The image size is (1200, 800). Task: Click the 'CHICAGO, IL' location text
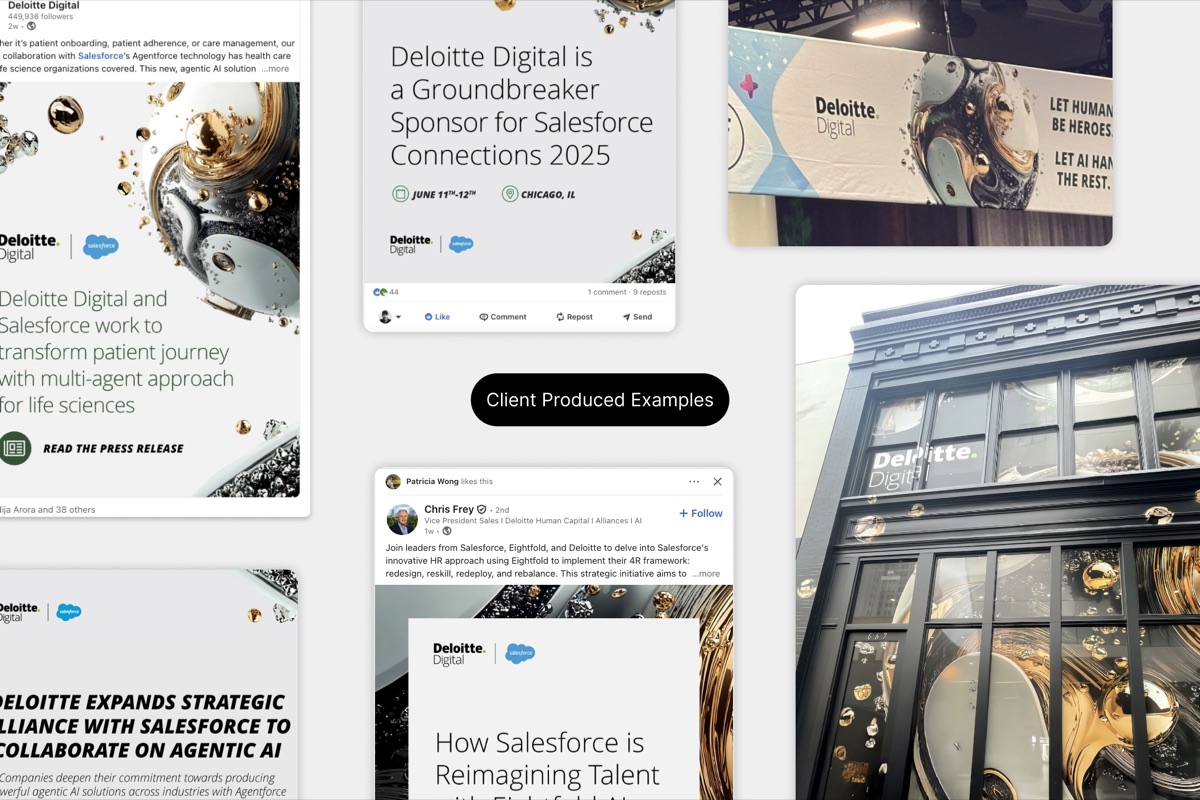pyautogui.click(x=548, y=195)
